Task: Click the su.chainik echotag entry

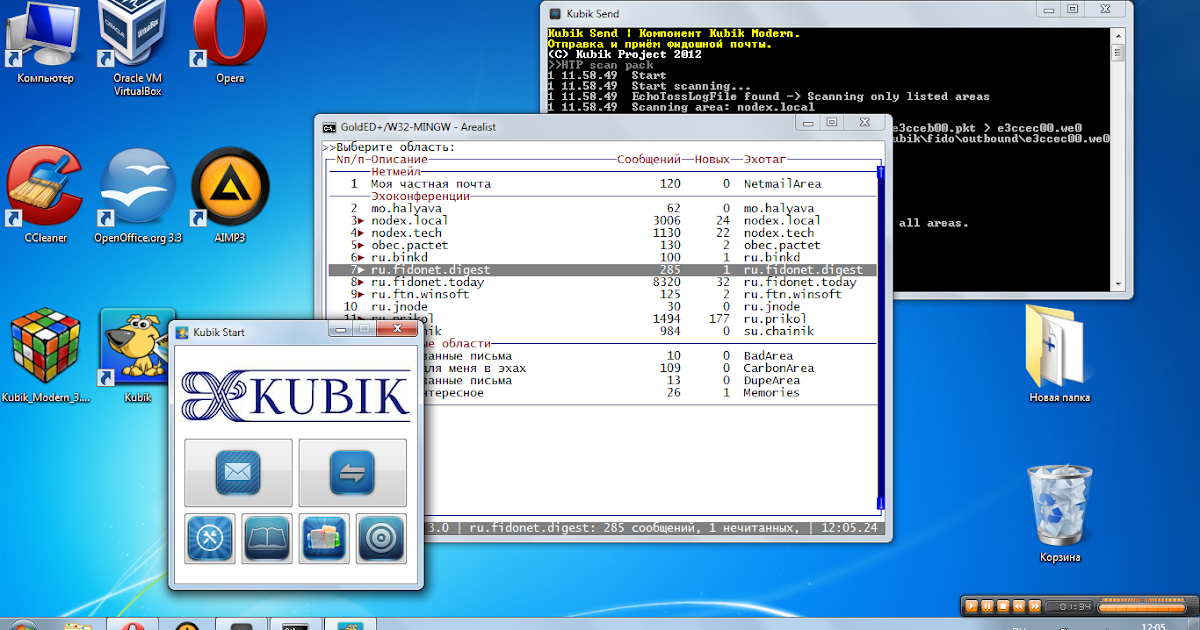Action: pos(779,331)
